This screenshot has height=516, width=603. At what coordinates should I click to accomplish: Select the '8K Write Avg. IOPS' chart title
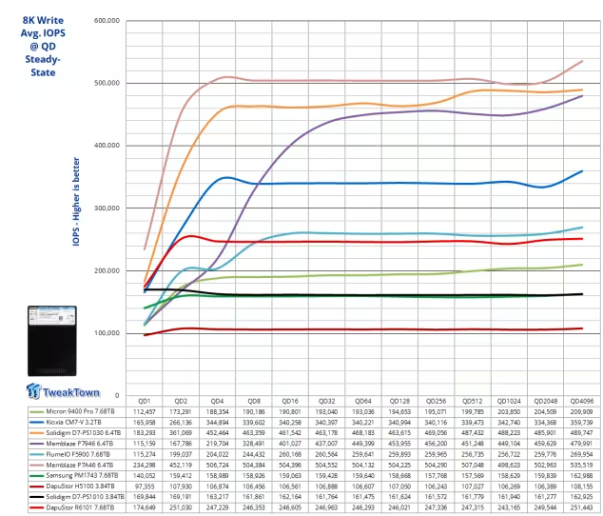click(x=43, y=46)
